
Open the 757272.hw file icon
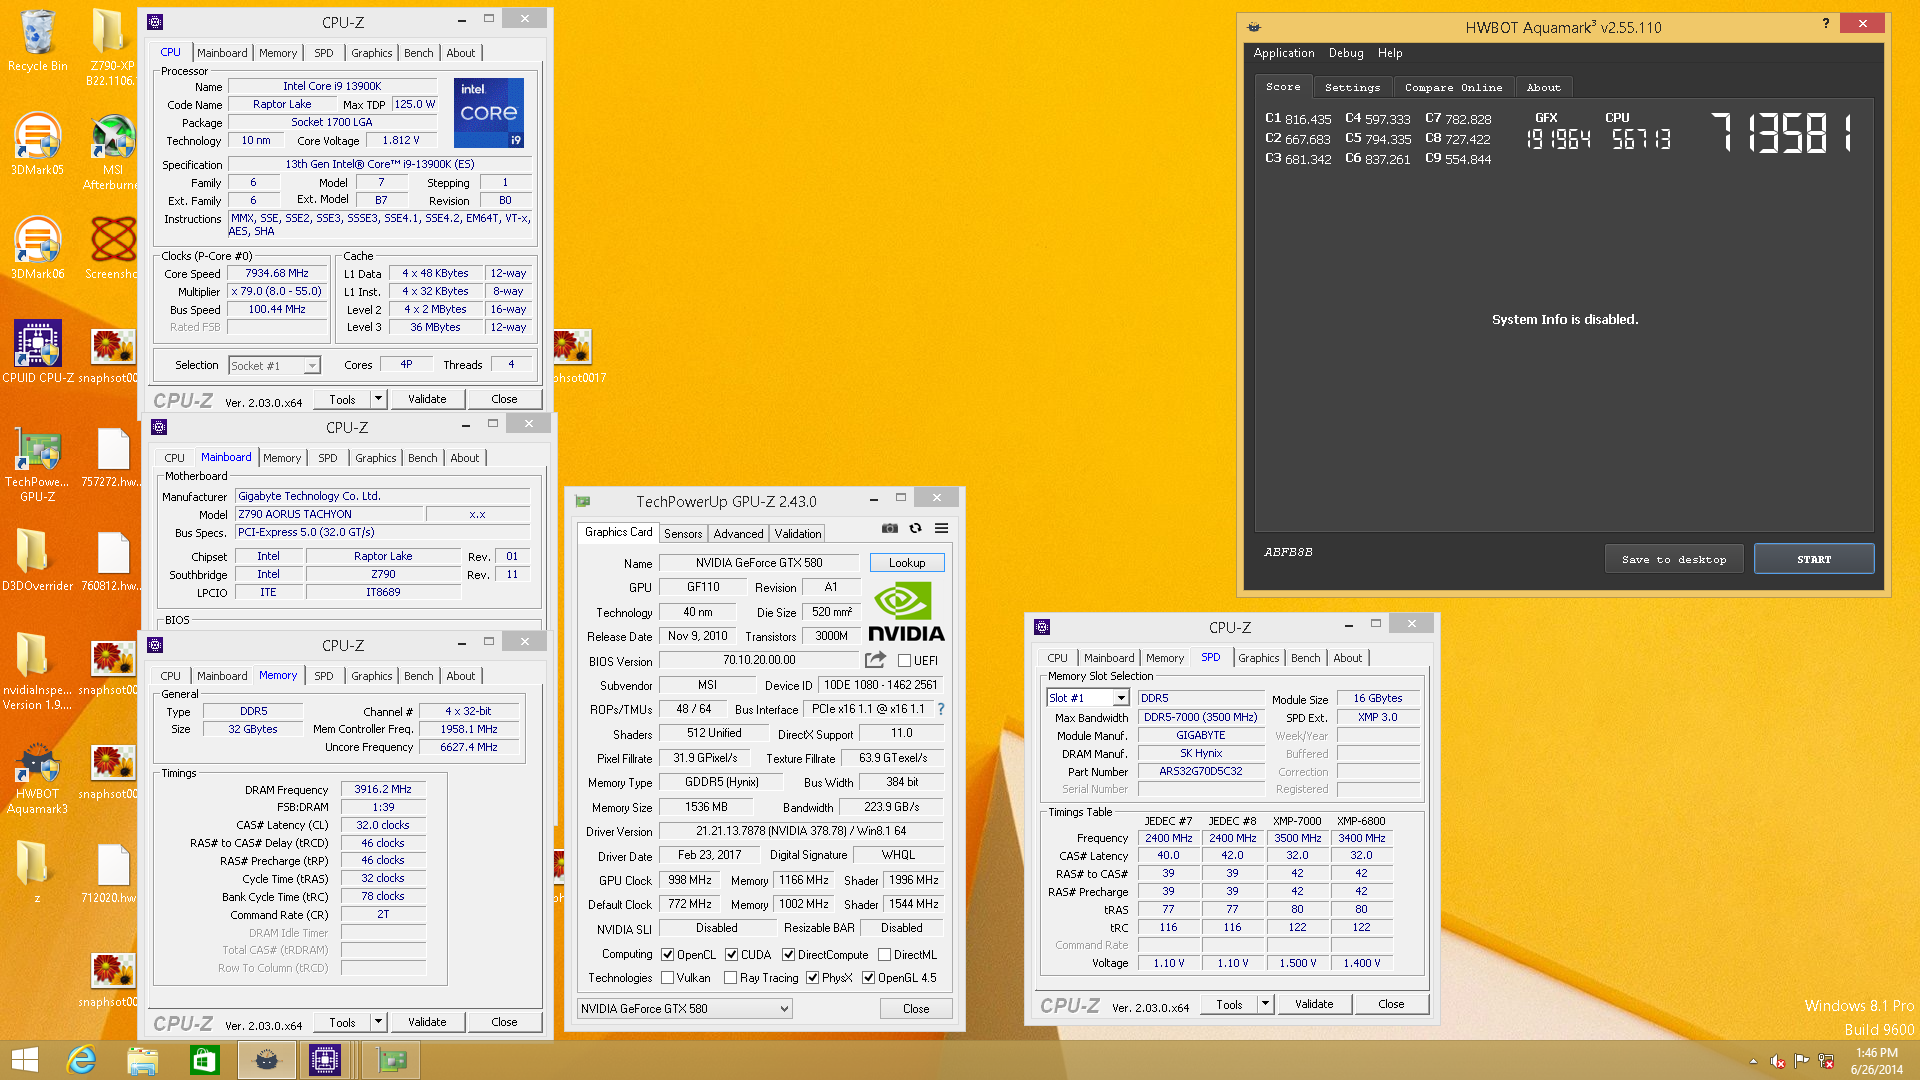click(112, 456)
